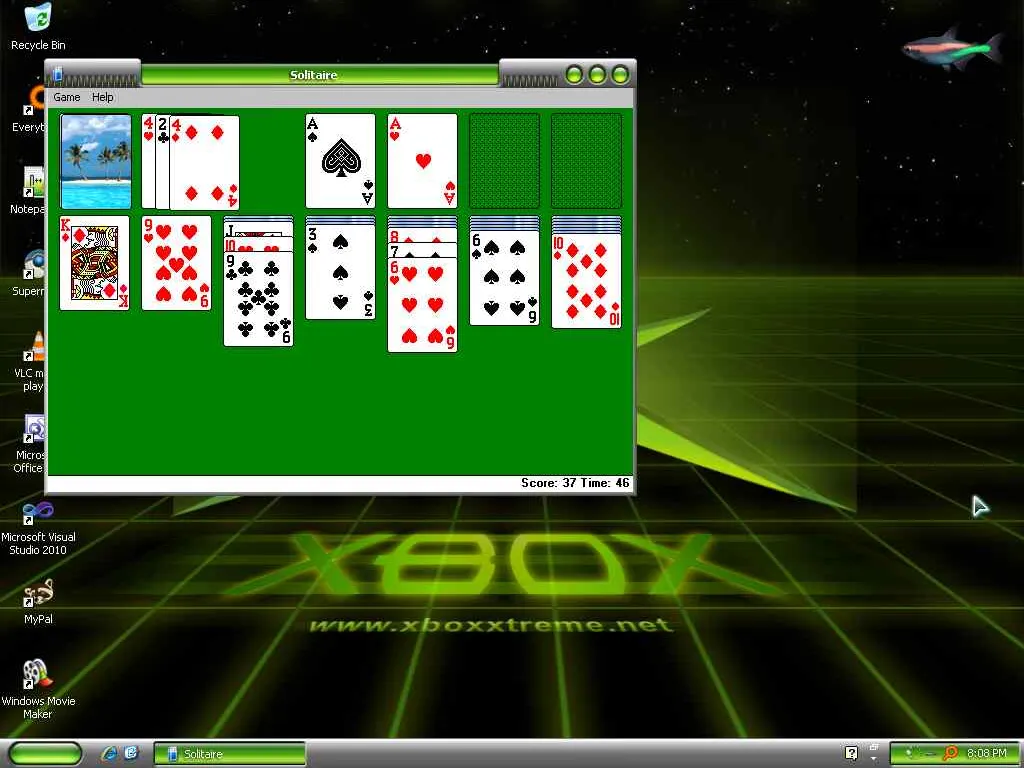
Task: Click the 8:08 PM clock
Action: (987, 753)
